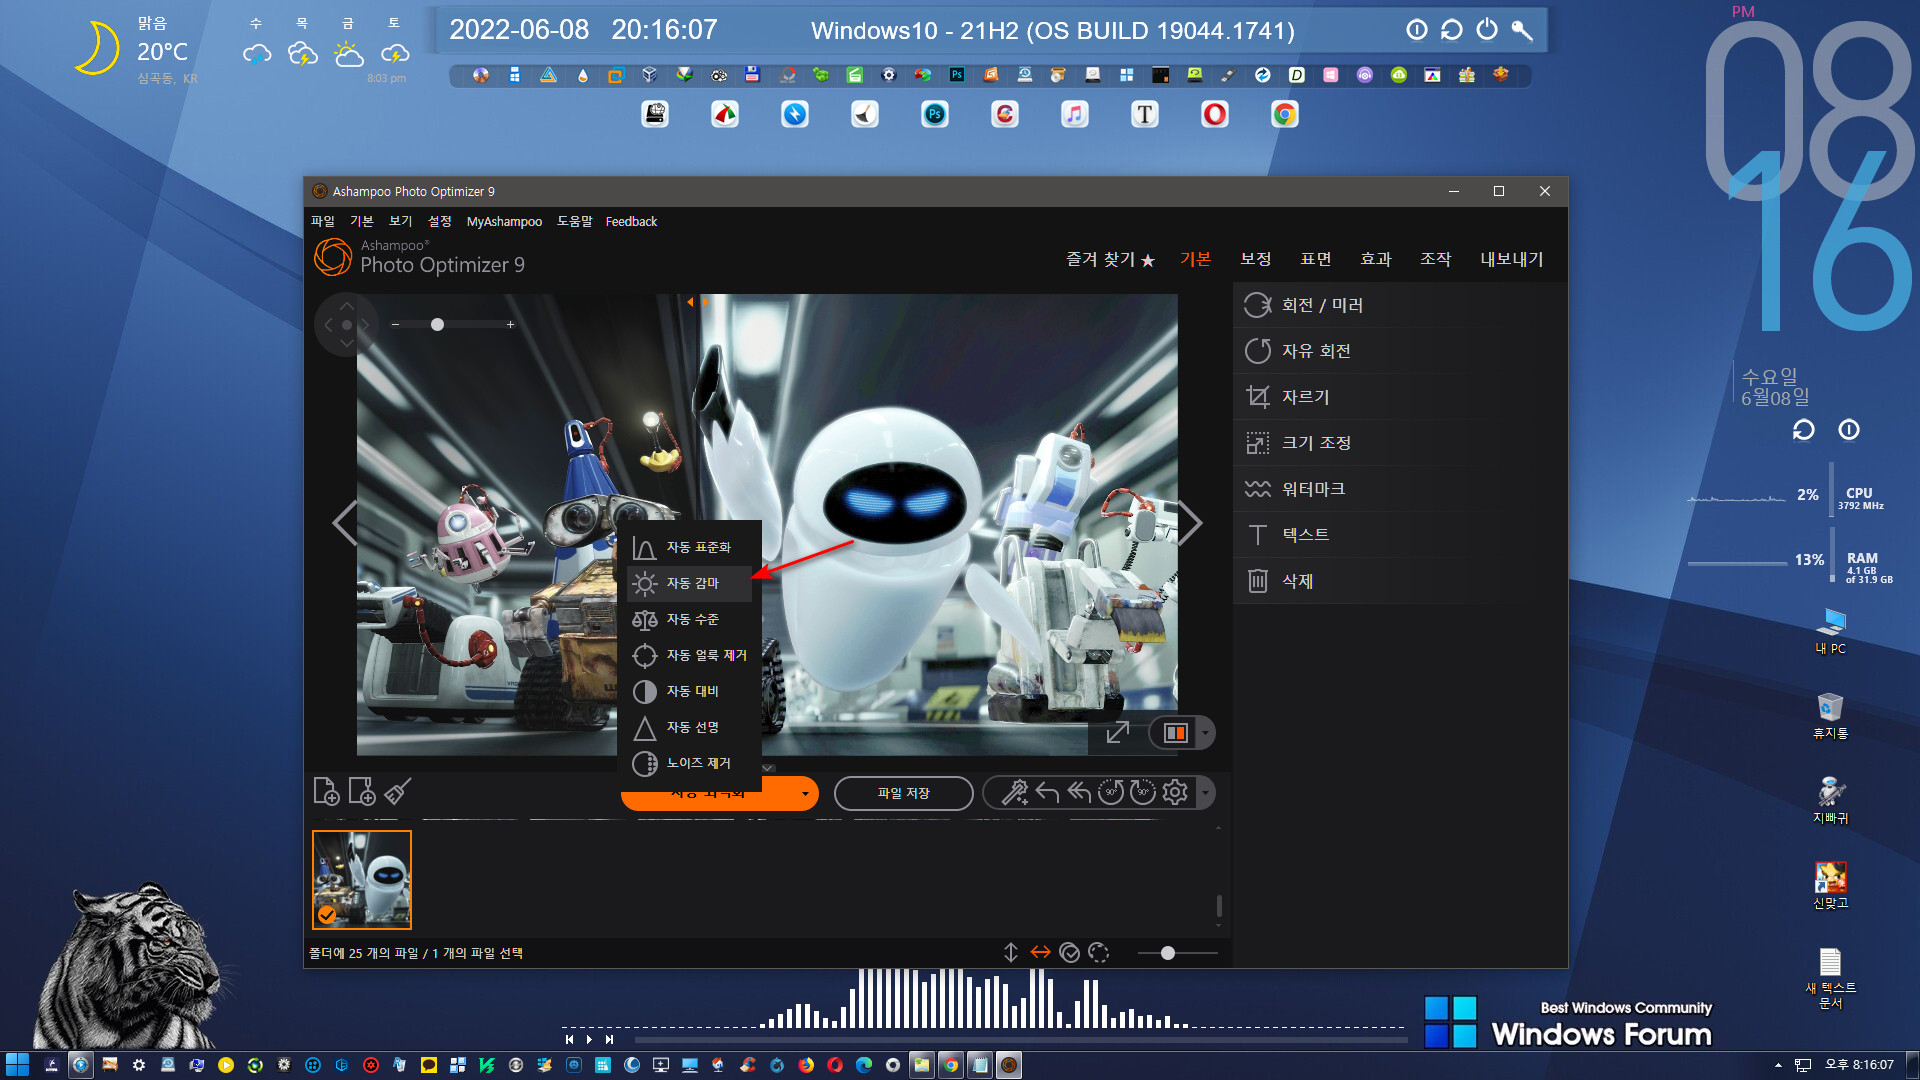Click the magic wand optimize icon

[x=1015, y=793]
